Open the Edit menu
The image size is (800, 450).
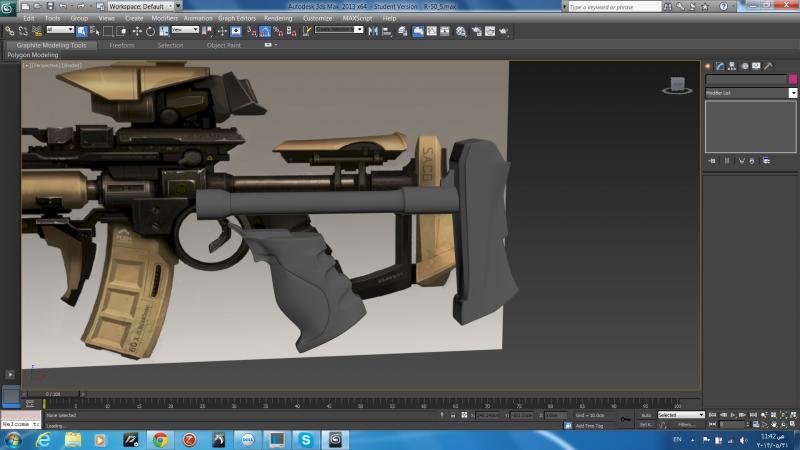pyautogui.click(x=29, y=18)
